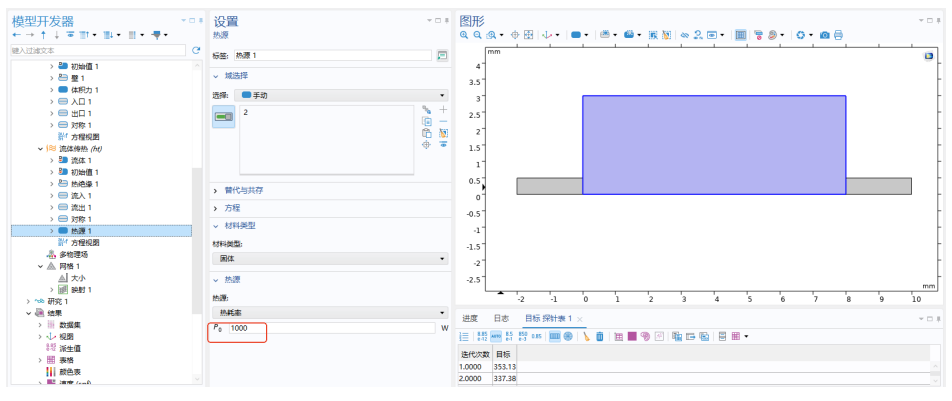Click the 键入过滤文本 filter text field
Image resolution: width=952 pixels, height=401 pixels.
click(98, 50)
